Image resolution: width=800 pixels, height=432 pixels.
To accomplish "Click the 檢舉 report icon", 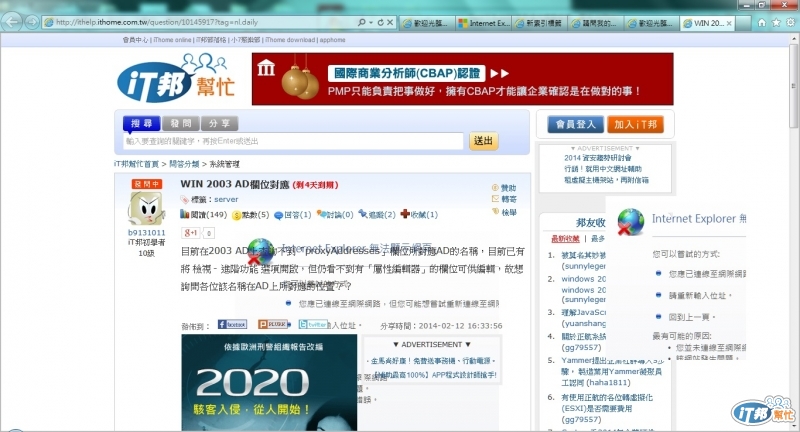I will (495, 211).
